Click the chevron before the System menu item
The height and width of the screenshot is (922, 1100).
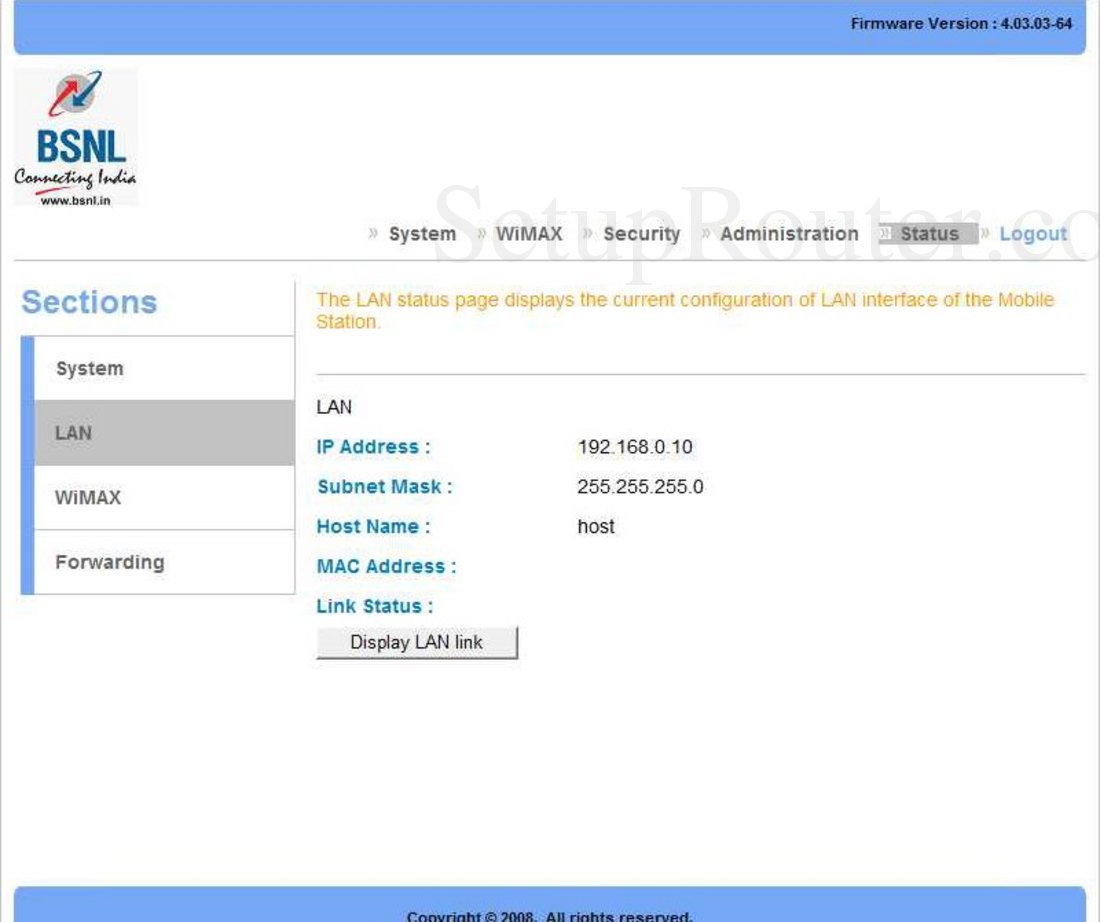click(376, 233)
